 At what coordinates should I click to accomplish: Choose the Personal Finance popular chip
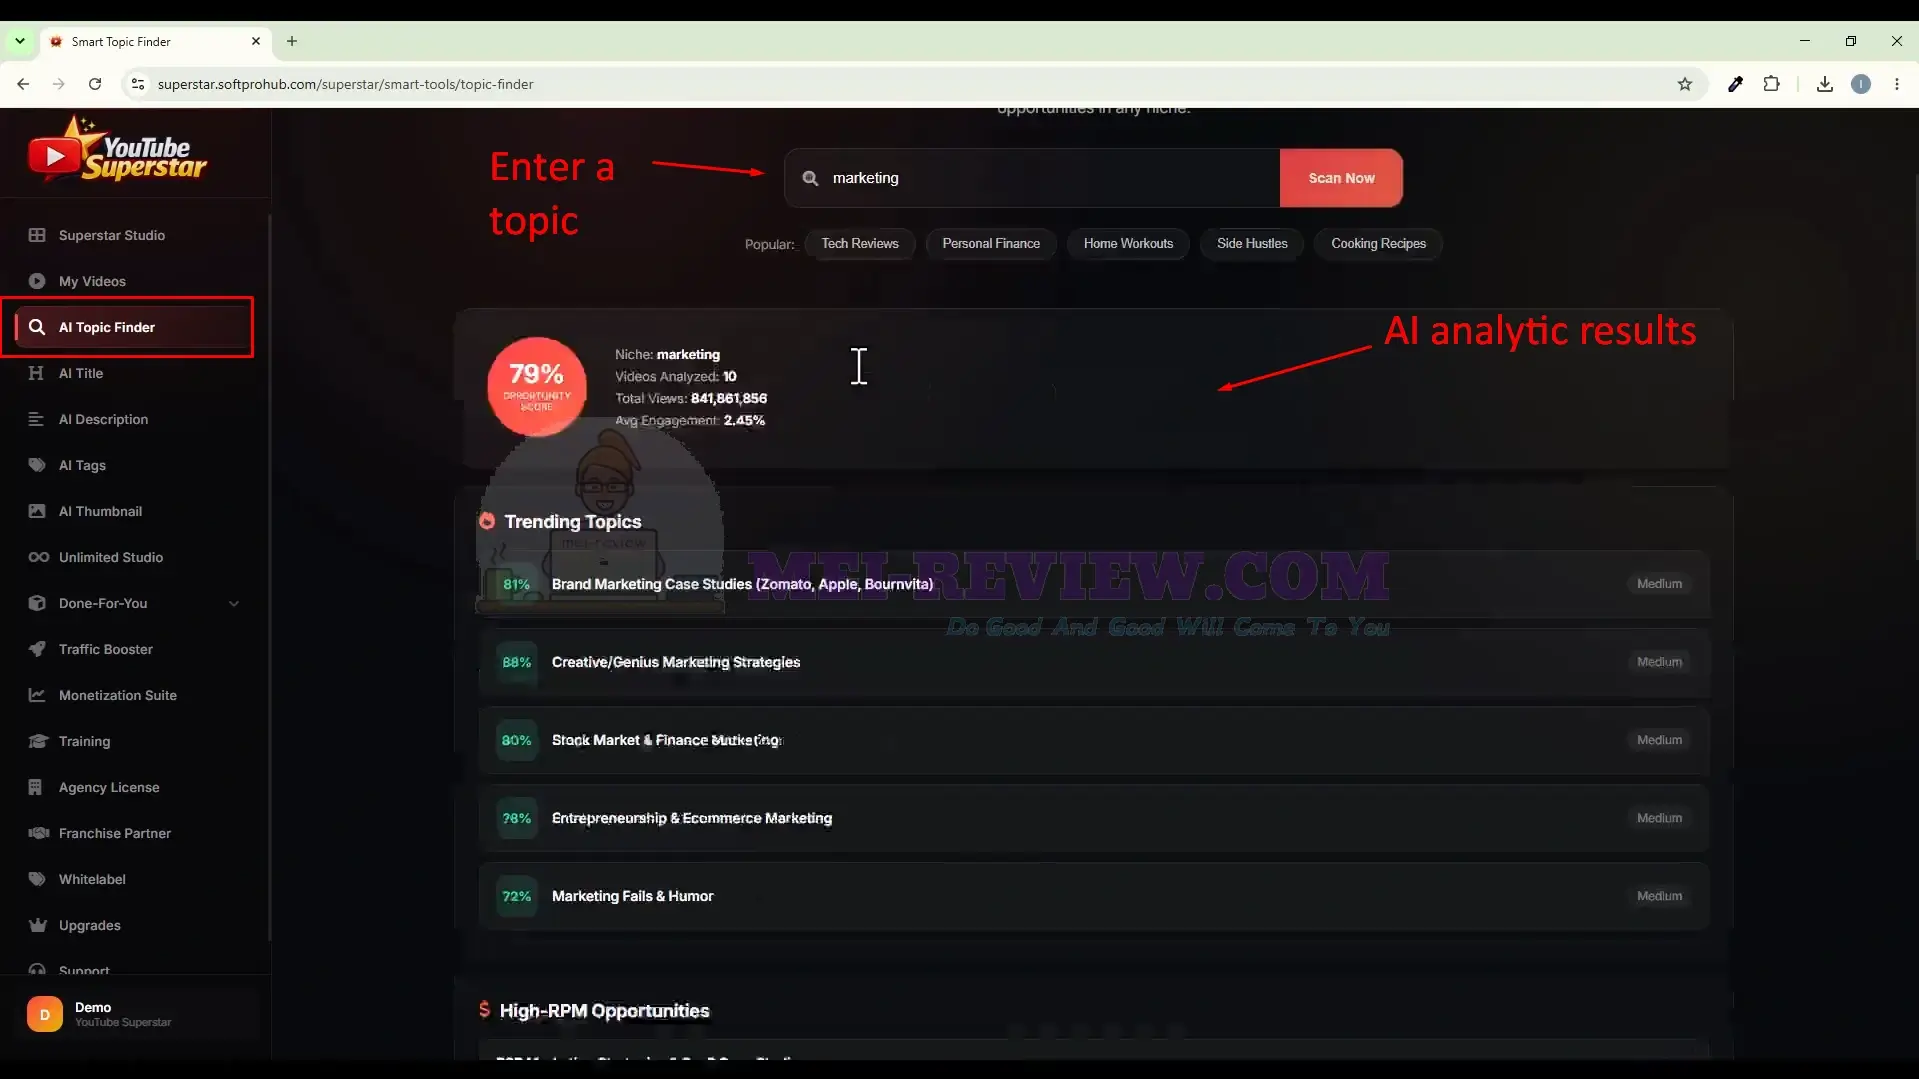(x=991, y=243)
